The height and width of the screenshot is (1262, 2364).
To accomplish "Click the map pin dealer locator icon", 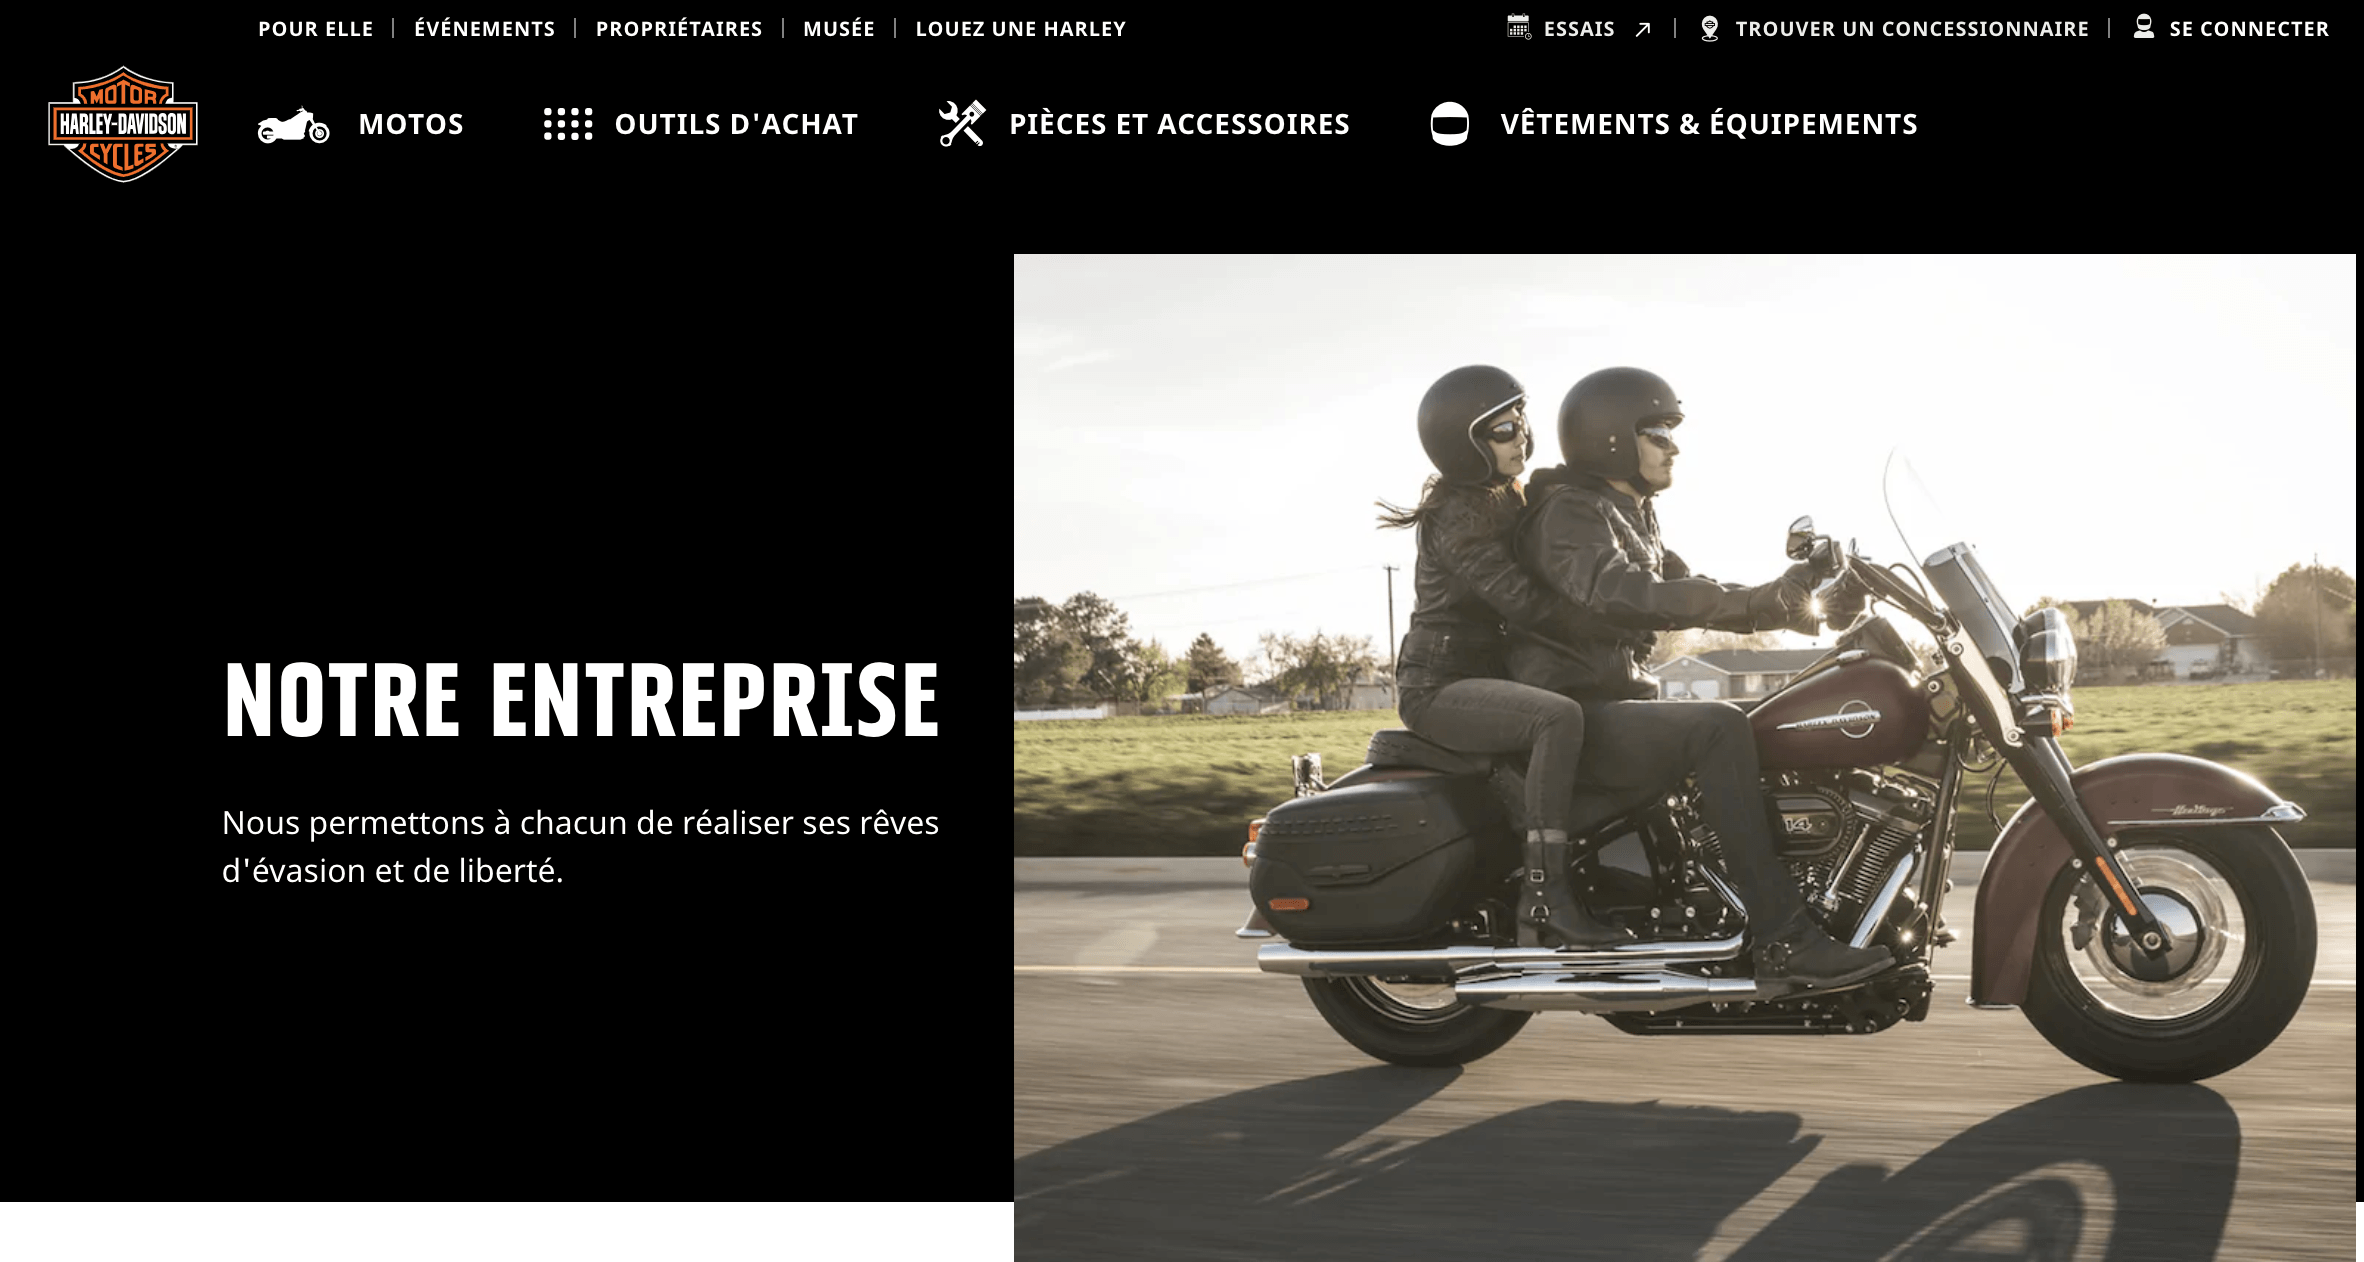I will coord(1710,28).
